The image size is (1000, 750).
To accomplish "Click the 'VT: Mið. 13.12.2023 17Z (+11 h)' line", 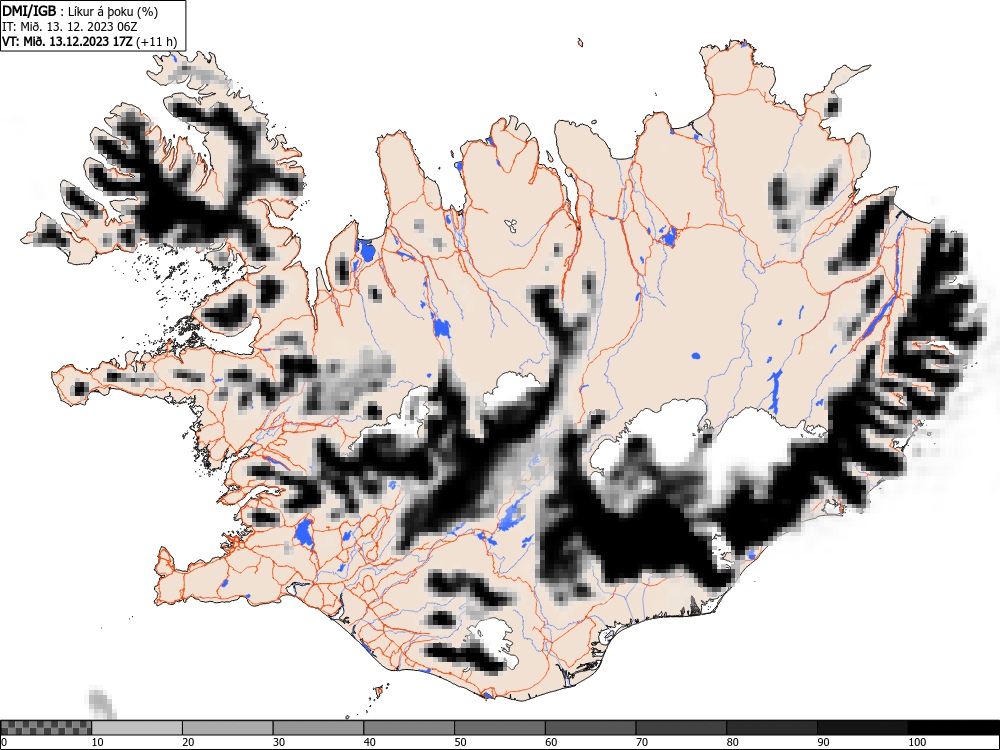I will [x=90, y=42].
